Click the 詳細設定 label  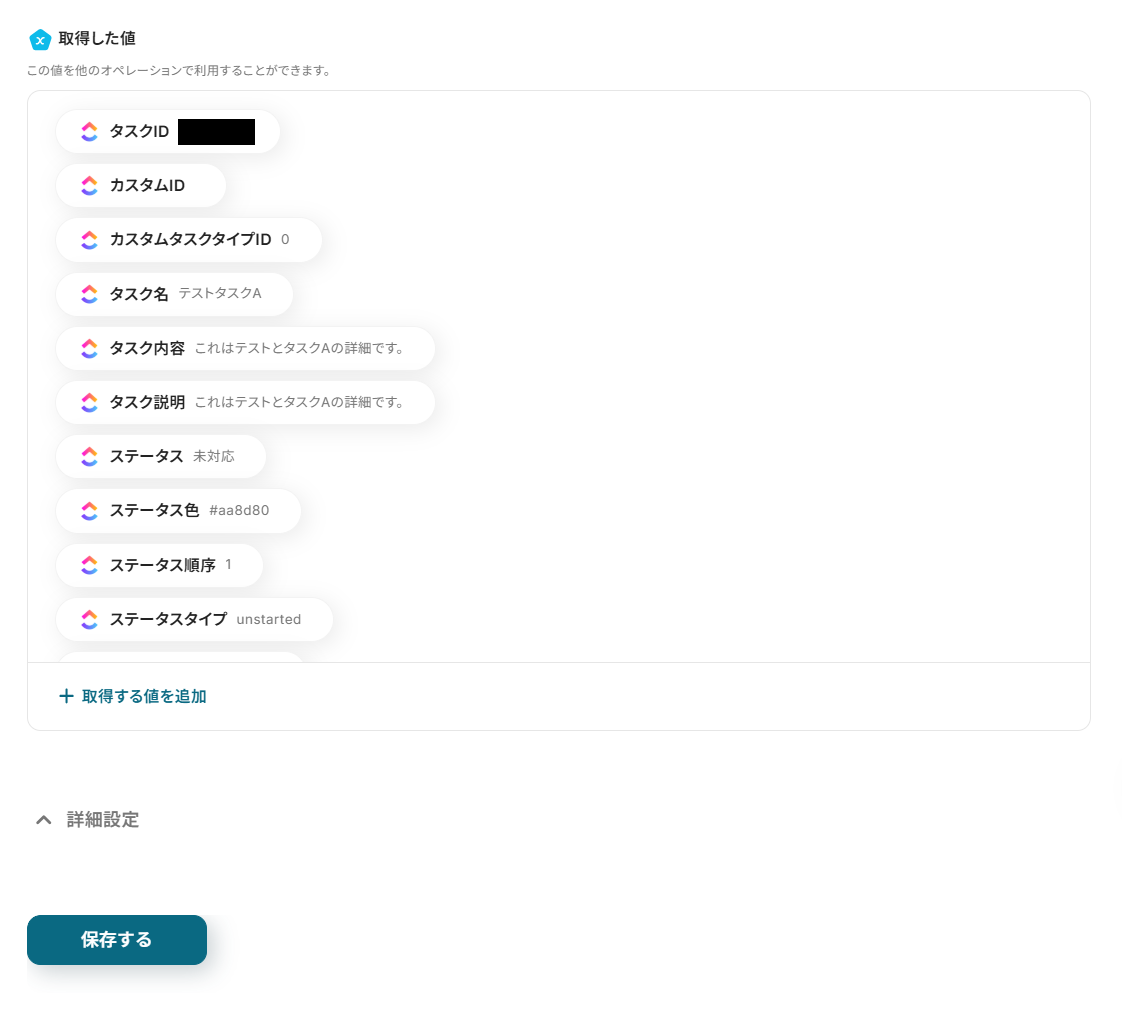coord(103,819)
